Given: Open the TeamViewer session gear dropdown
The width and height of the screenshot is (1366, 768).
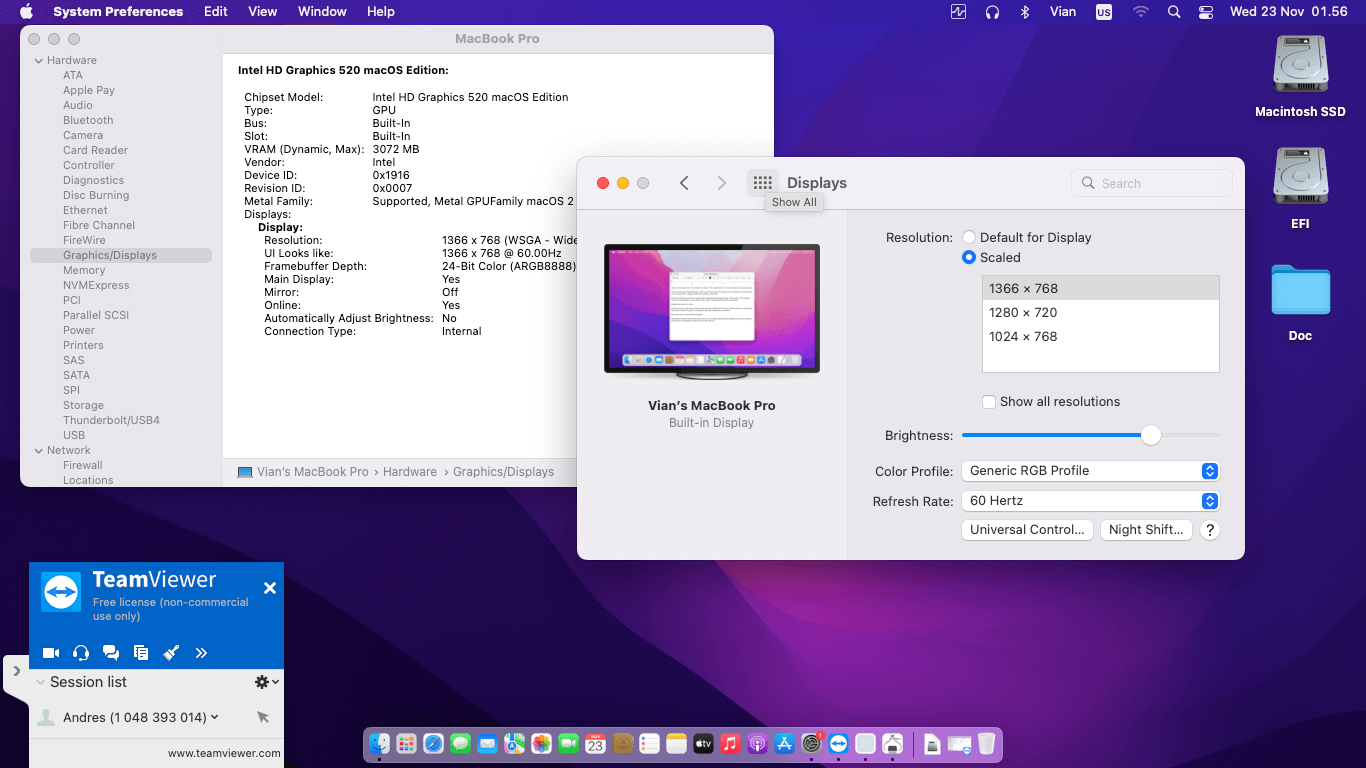Looking at the screenshot, I should click(266, 682).
